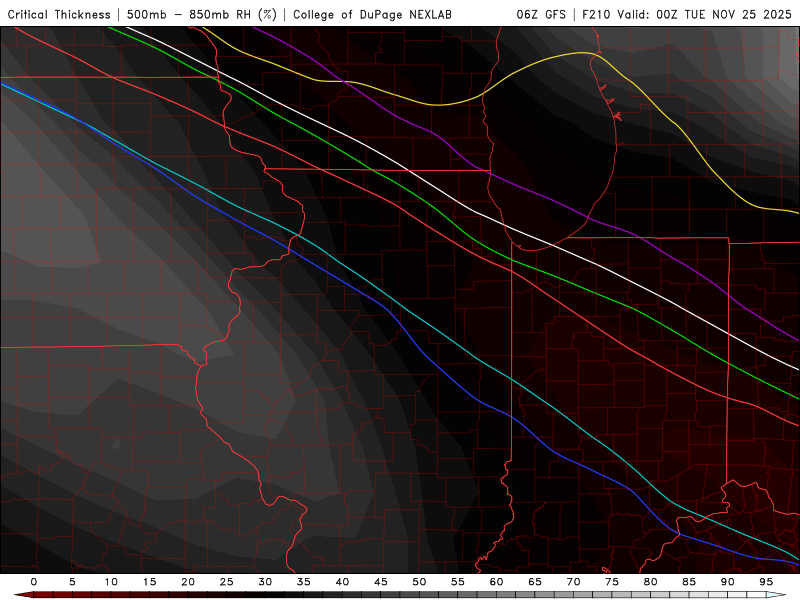Click the "06Z GFS" model run text
800x600 pixels.
pos(541,14)
